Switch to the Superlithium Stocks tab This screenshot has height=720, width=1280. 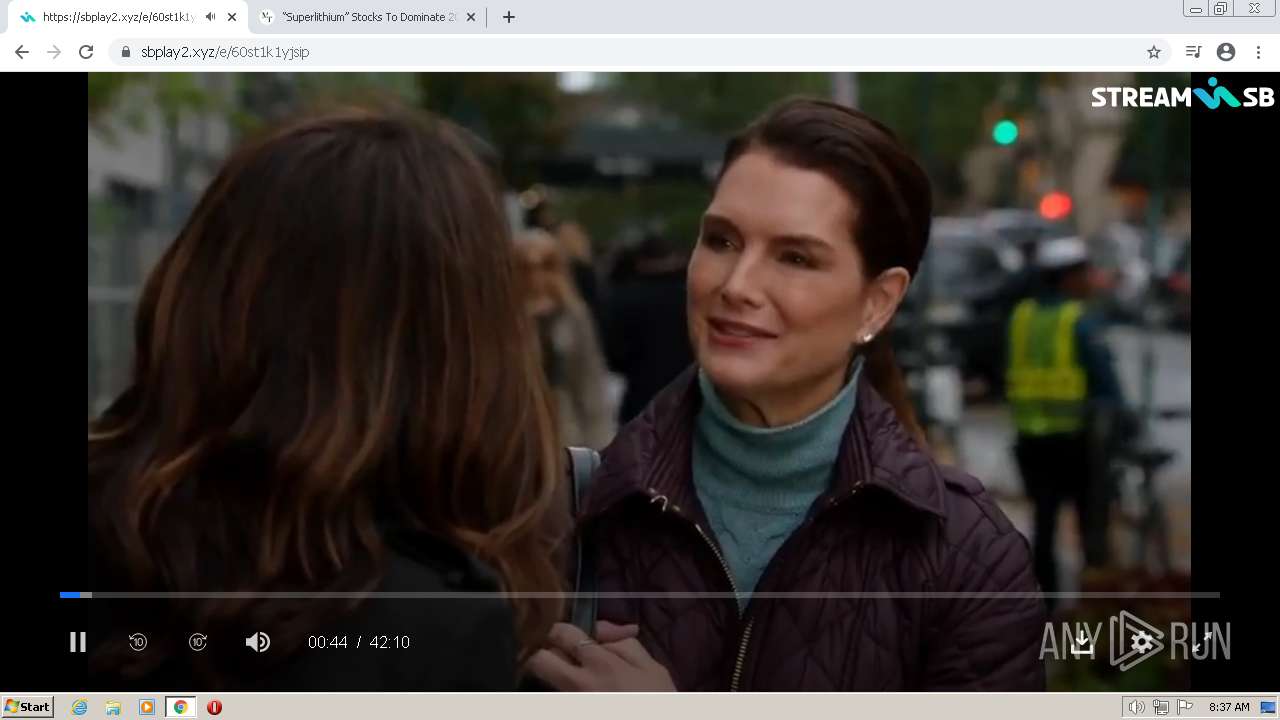[x=369, y=17]
